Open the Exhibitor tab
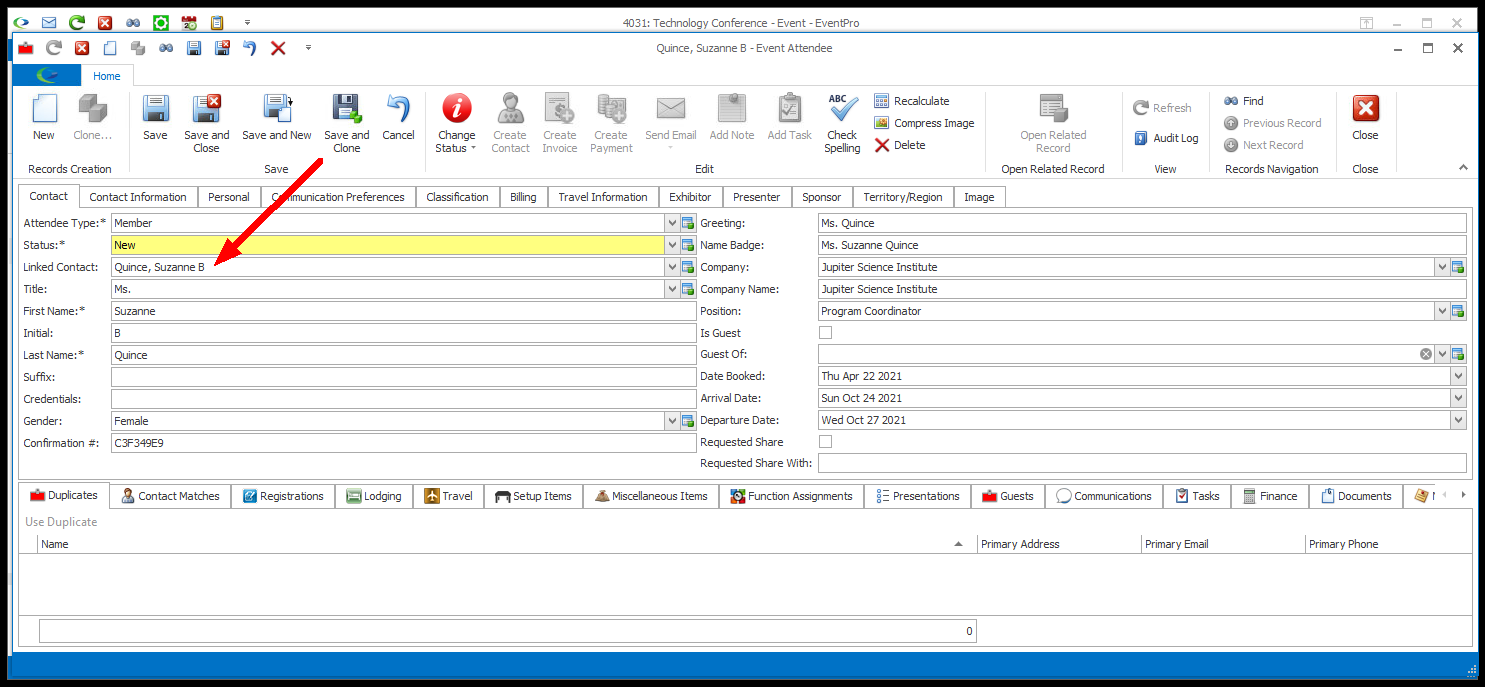This screenshot has height=687, width=1485. (x=690, y=197)
